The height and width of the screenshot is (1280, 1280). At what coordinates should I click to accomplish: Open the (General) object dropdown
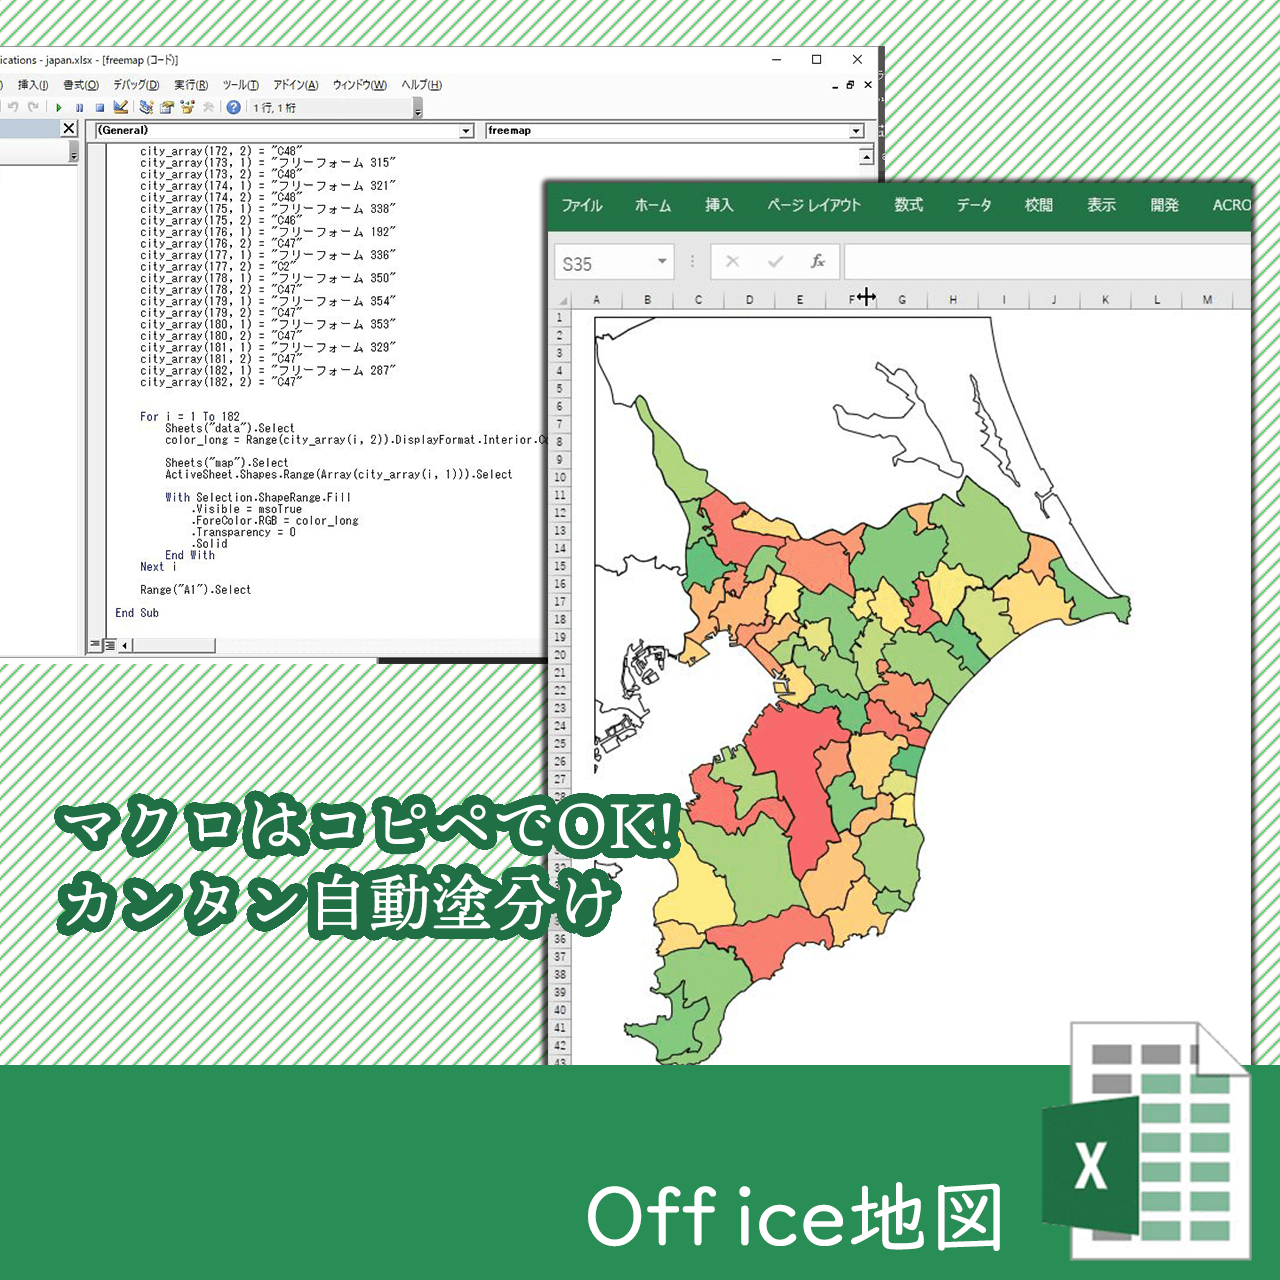(x=466, y=130)
